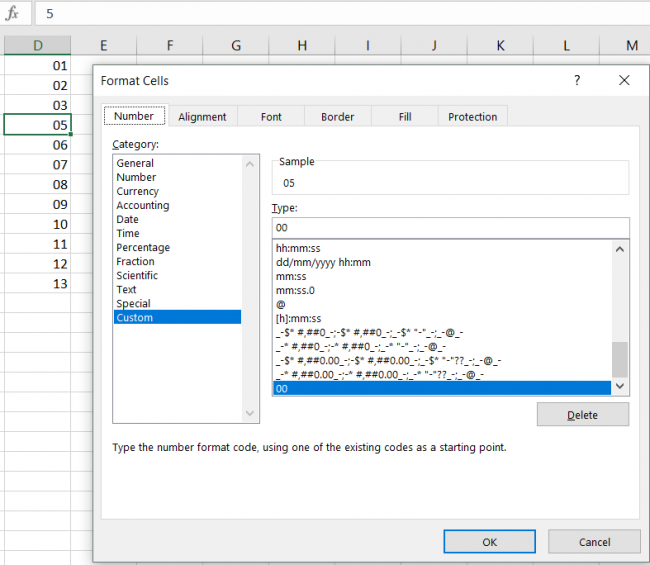650x565 pixels.
Task: Click the type list scrollbar thumb
Action: (x=620, y=359)
